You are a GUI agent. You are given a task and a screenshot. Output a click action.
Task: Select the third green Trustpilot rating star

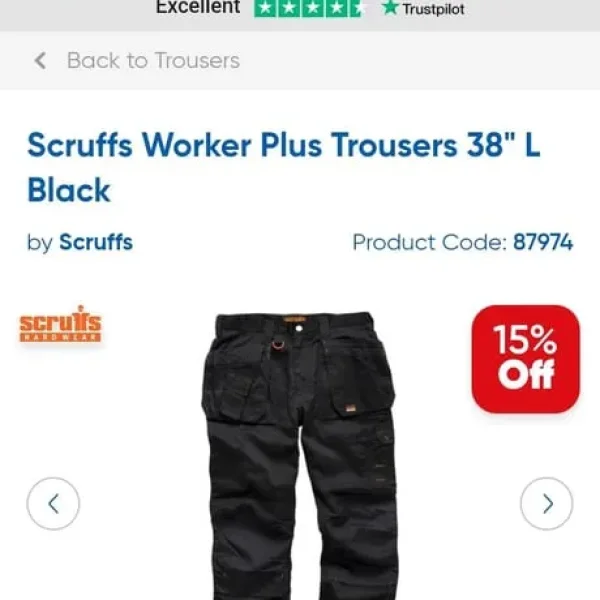coord(313,8)
